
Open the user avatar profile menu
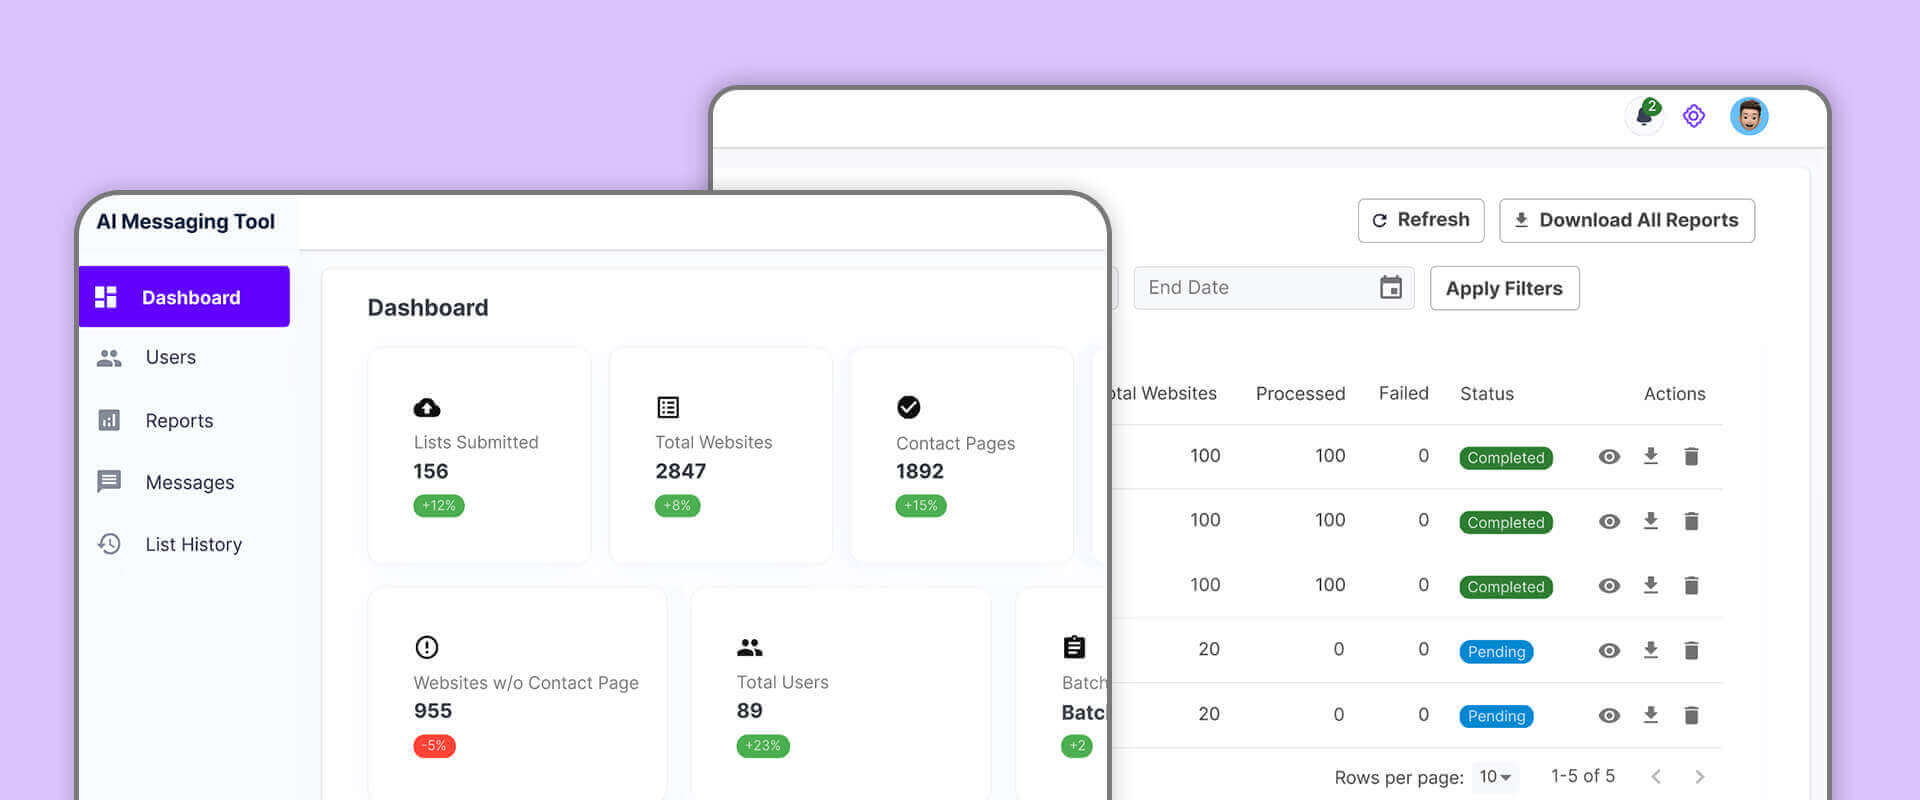click(1749, 116)
